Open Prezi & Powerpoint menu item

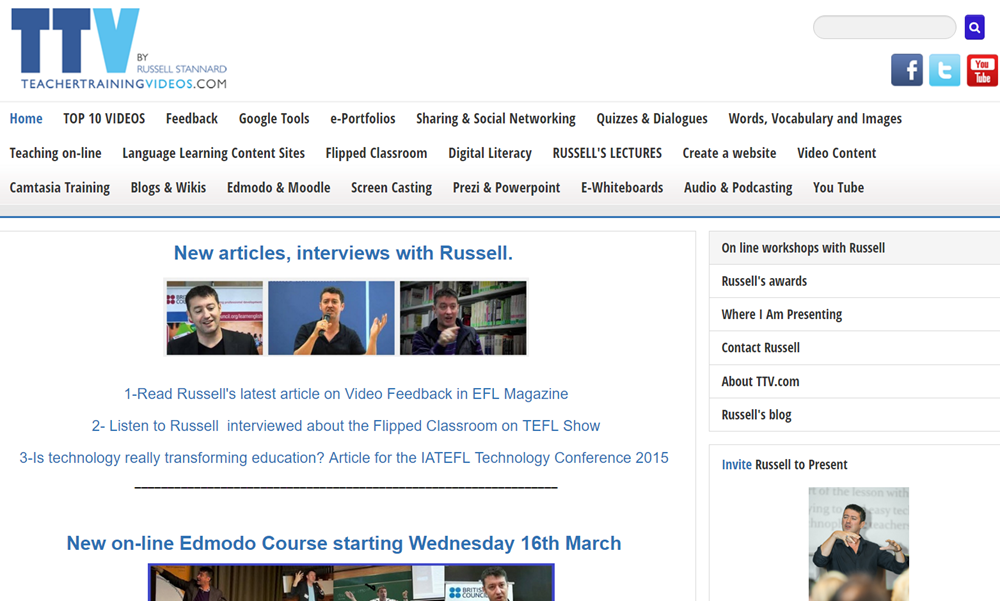[506, 188]
